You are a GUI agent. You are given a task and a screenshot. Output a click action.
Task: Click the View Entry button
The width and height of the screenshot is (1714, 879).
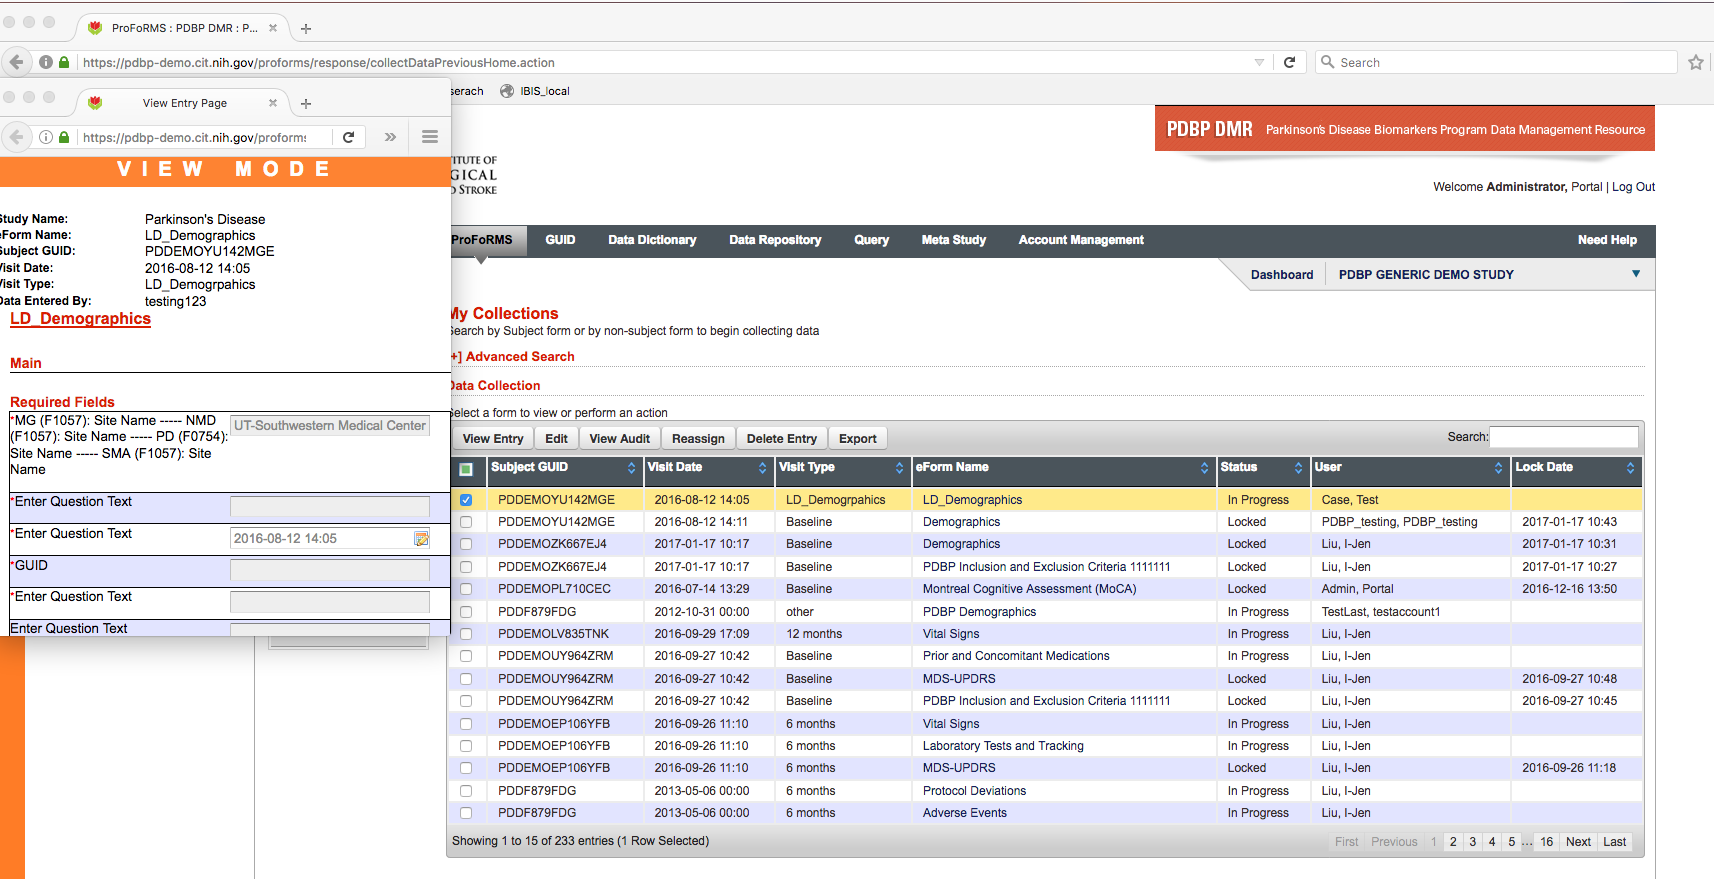click(493, 439)
